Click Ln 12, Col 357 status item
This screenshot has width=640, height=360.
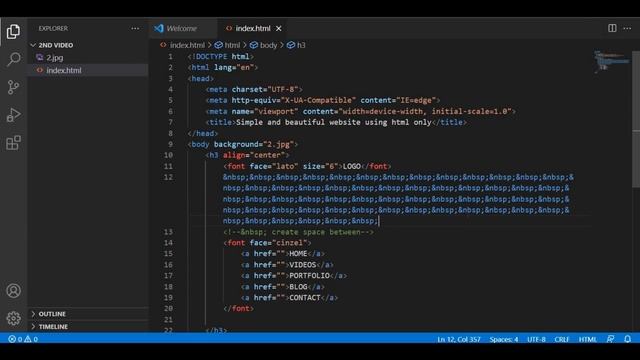[x=459, y=339]
